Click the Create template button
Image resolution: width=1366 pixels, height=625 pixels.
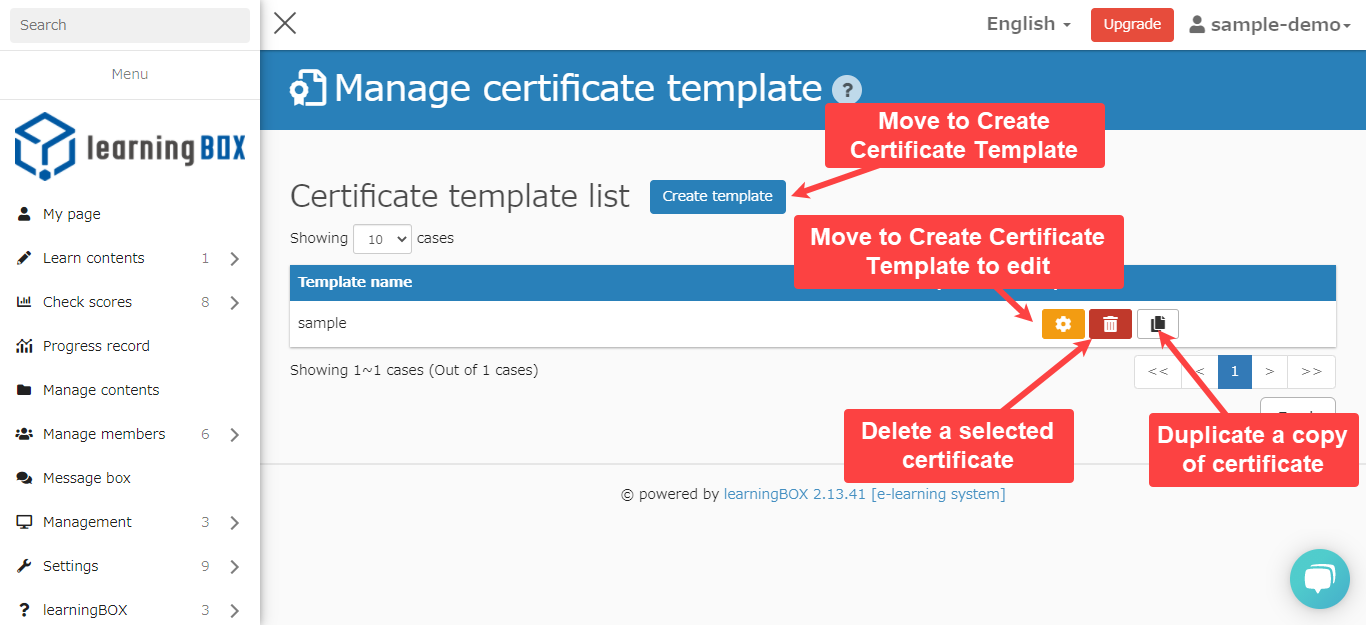coord(717,196)
